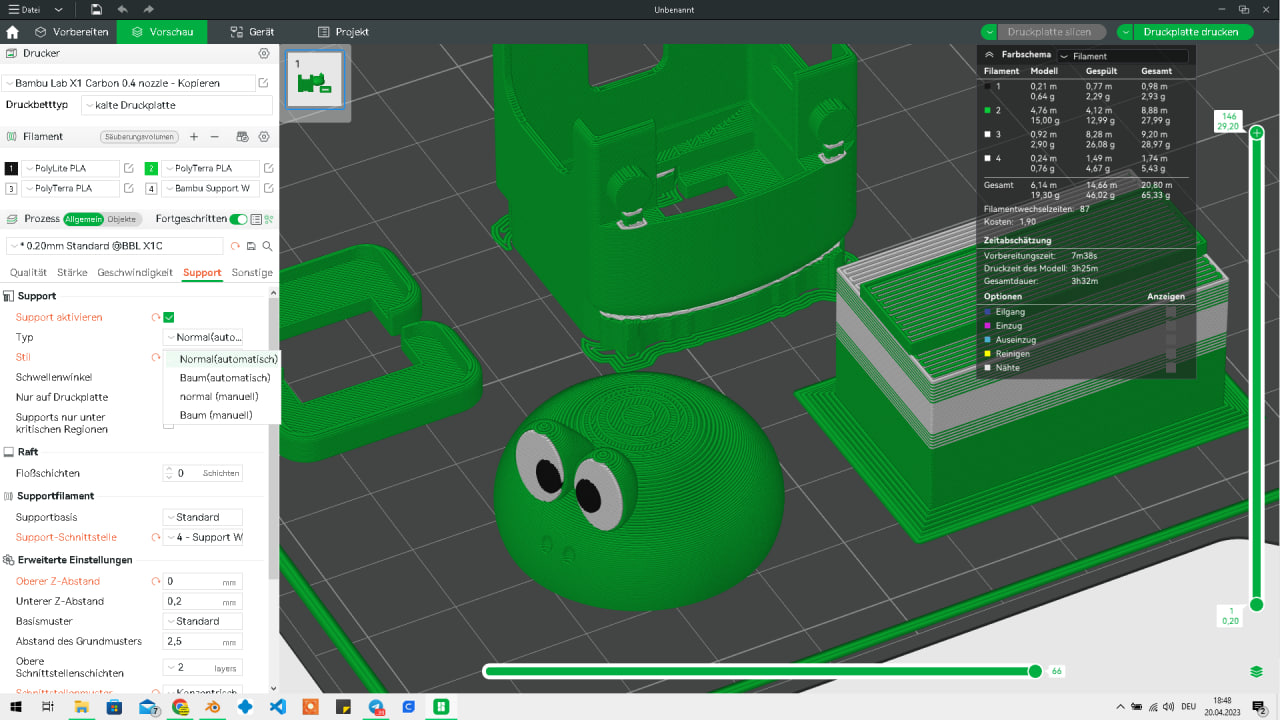Reset the process preset changes
1280x720 pixels.
click(x=235, y=245)
